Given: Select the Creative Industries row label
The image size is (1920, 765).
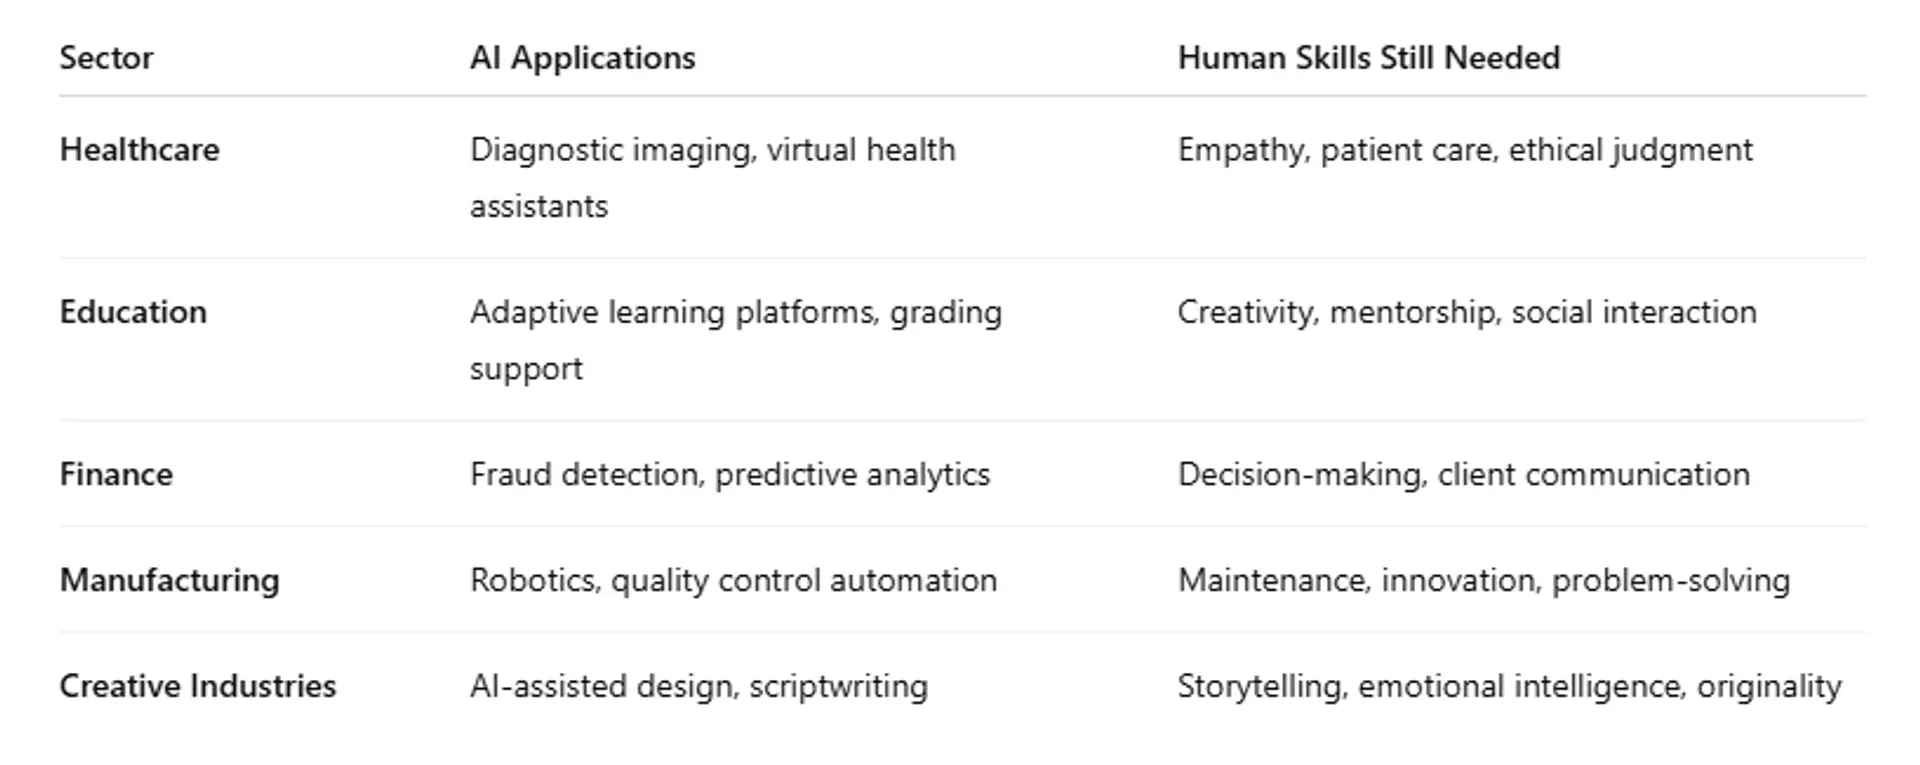Looking at the screenshot, I should click(x=197, y=686).
